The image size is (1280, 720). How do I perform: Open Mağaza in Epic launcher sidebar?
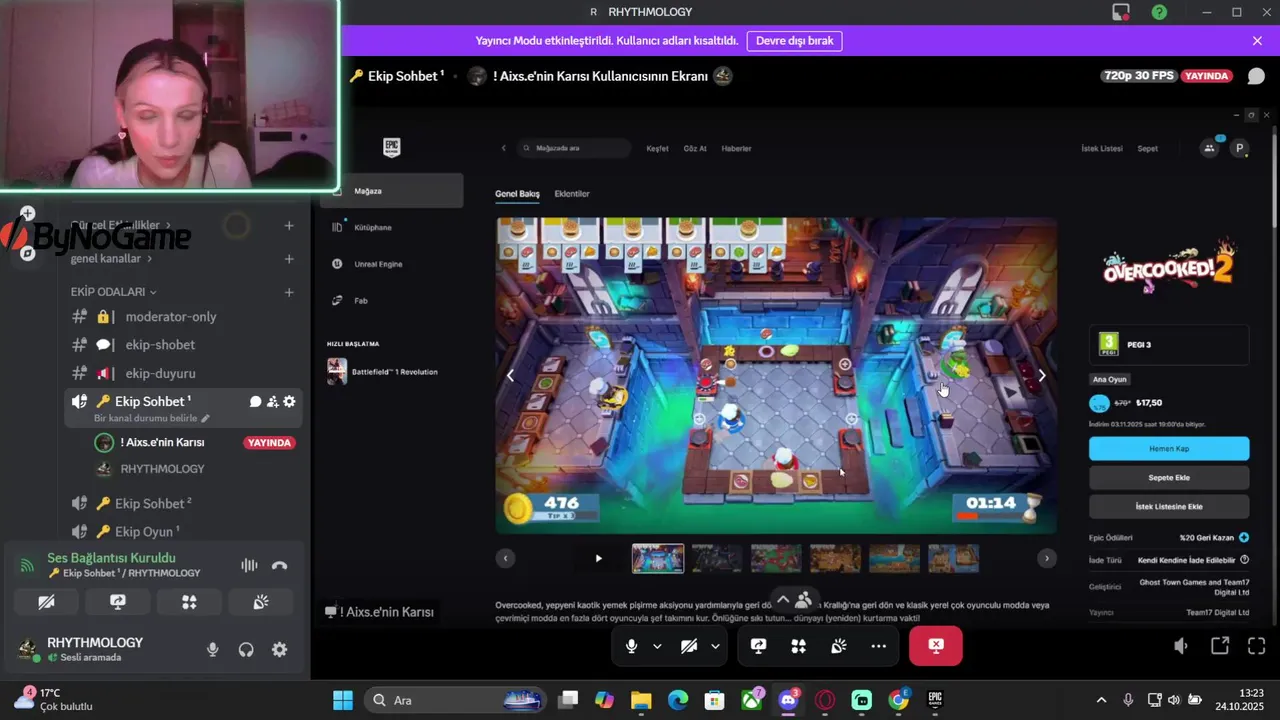pos(393,191)
